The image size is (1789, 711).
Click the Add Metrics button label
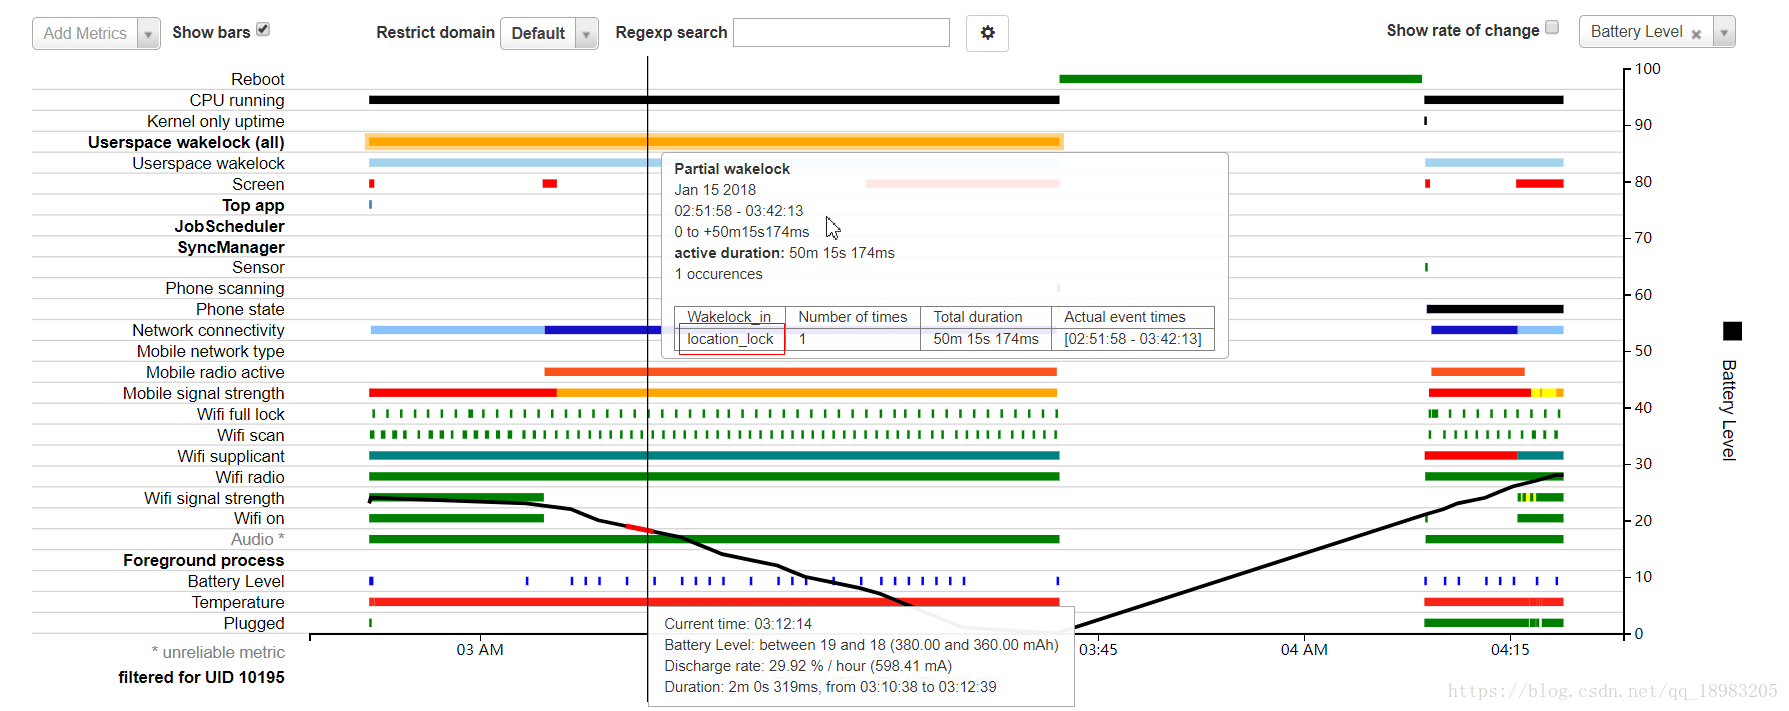(85, 34)
